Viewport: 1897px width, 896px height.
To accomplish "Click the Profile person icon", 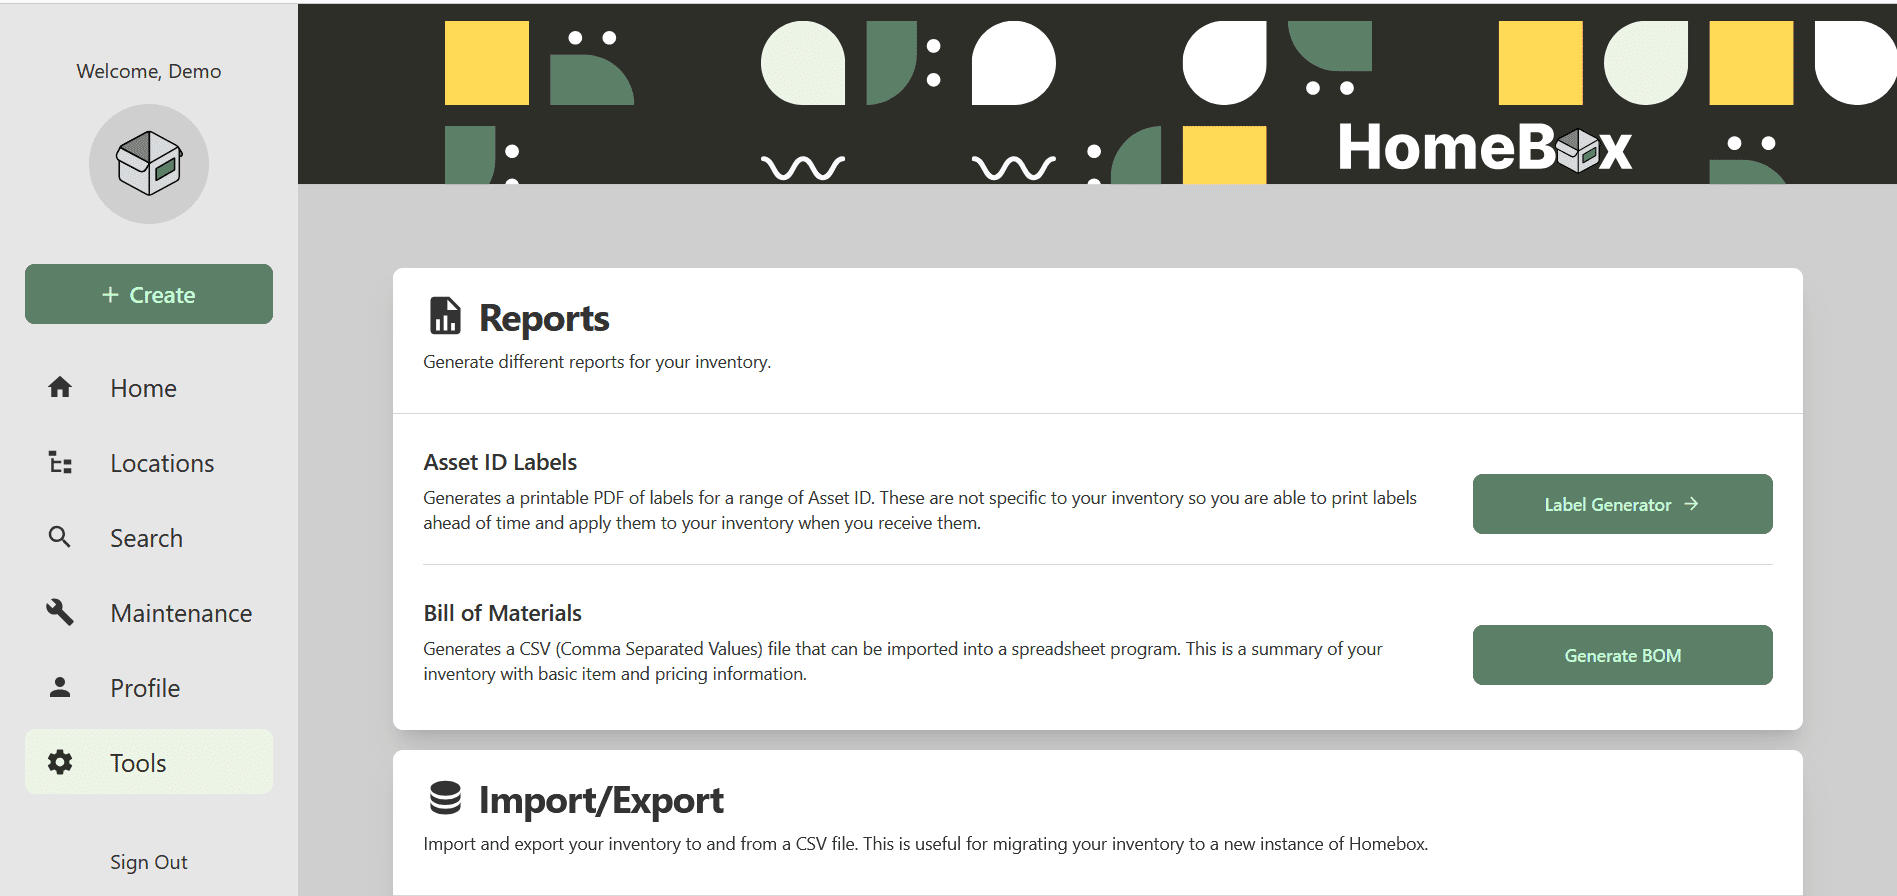I will click(60, 687).
